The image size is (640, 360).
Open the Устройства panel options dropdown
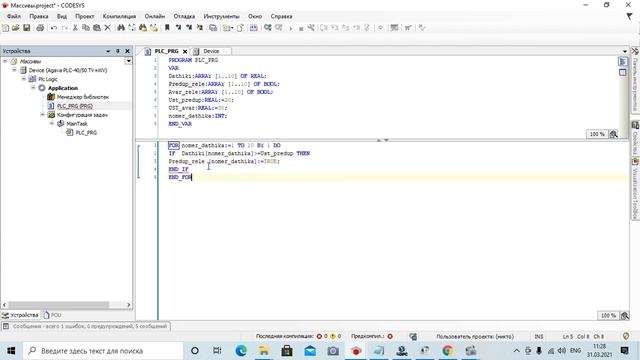coord(108,51)
